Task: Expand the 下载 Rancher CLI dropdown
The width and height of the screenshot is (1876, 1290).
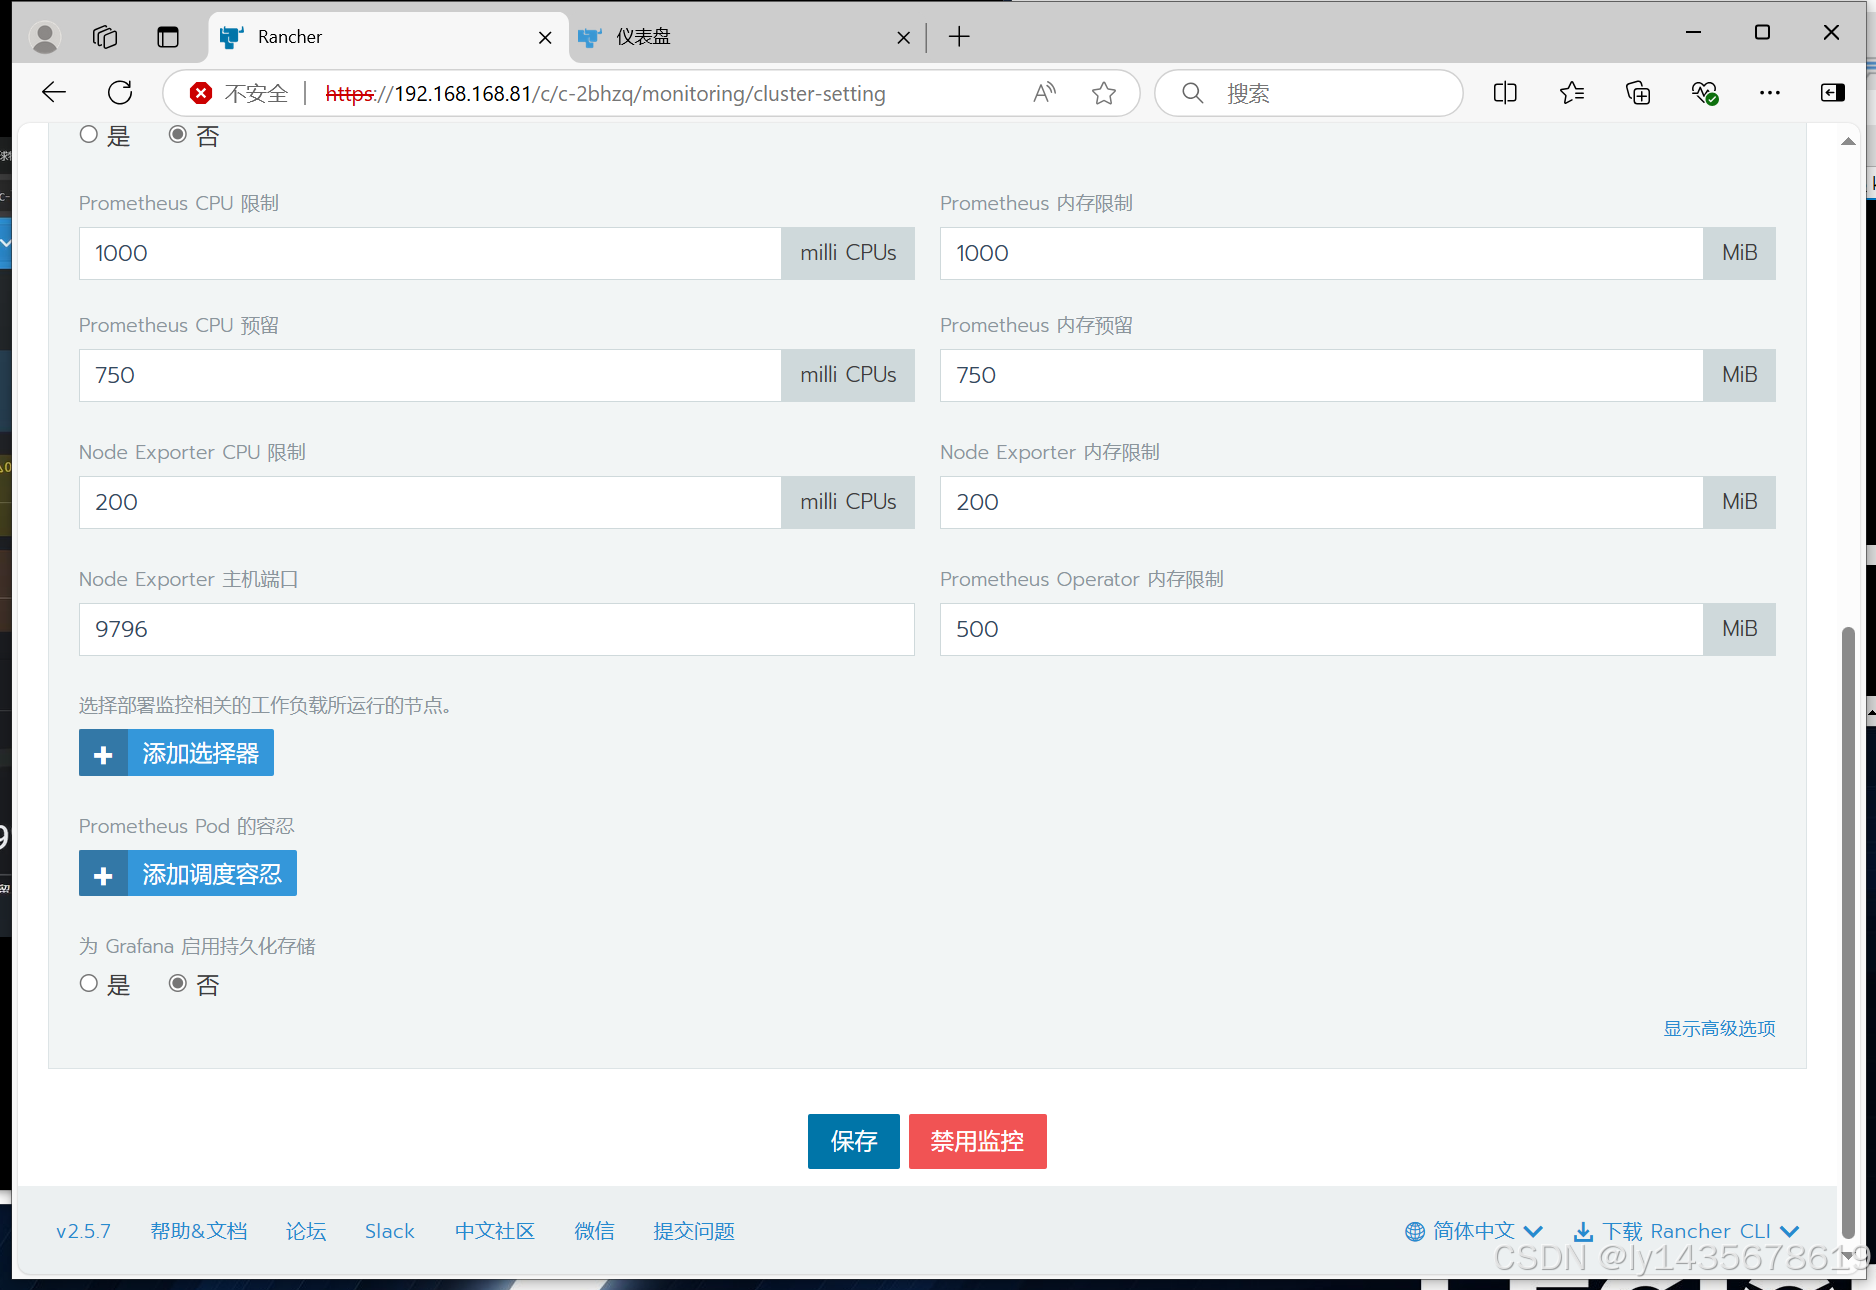Action: click(1687, 1232)
